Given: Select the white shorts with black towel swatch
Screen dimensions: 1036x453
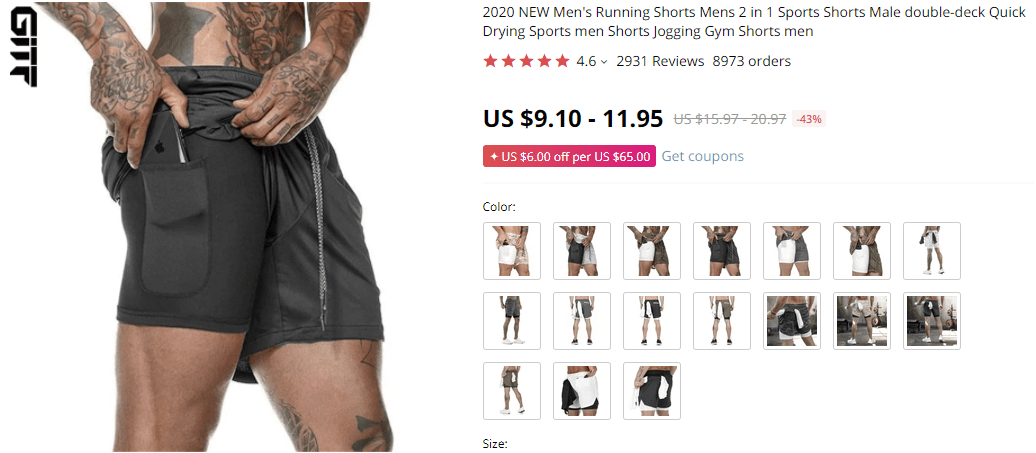Looking at the screenshot, I should pyautogui.click(x=582, y=391).
